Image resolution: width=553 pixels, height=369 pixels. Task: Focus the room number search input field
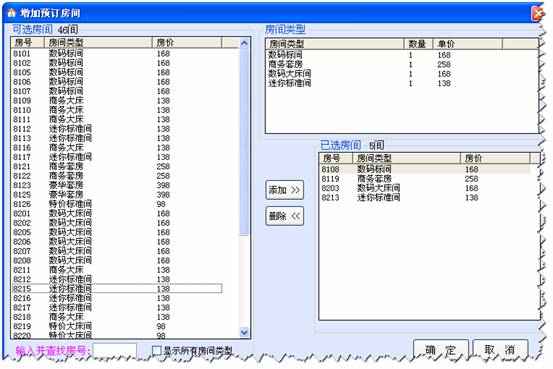click(x=115, y=351)
